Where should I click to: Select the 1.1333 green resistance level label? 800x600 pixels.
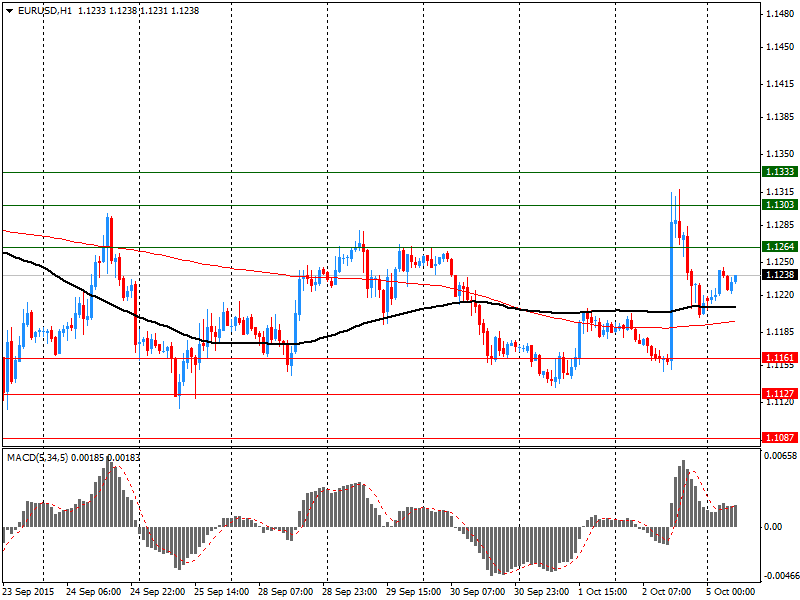[780, 172]
